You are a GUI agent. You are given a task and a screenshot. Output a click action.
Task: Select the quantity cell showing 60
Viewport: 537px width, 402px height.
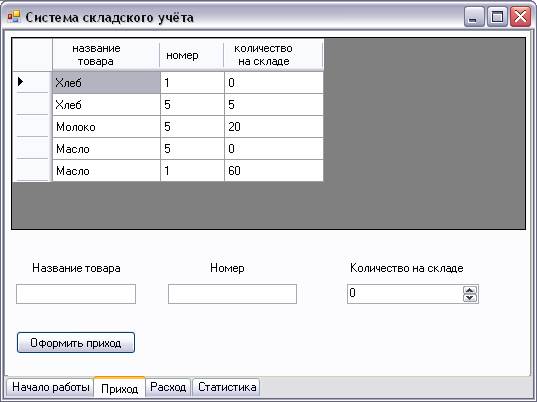point(274,171)
